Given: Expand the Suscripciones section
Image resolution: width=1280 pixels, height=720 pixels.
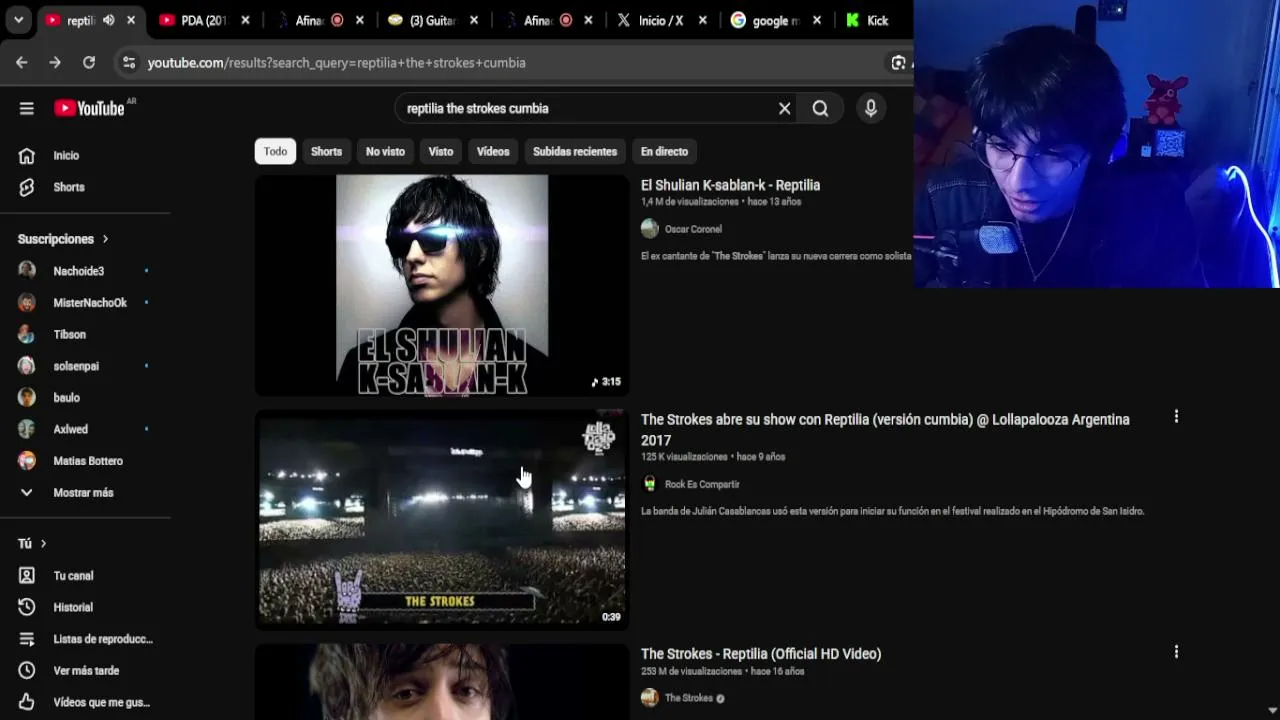Looking at the screenshot, I should [x=63, y=239].
